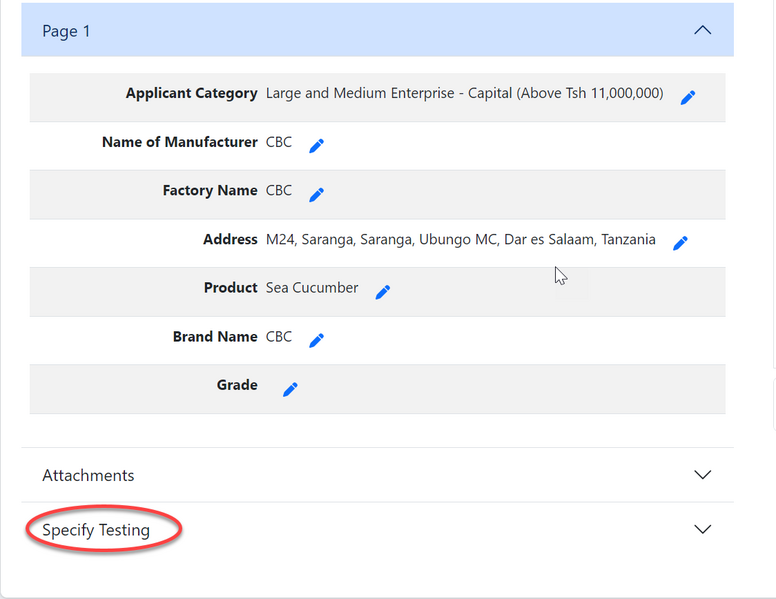Collapse Page 1 section using the chevron

click(x=703, y=30)
